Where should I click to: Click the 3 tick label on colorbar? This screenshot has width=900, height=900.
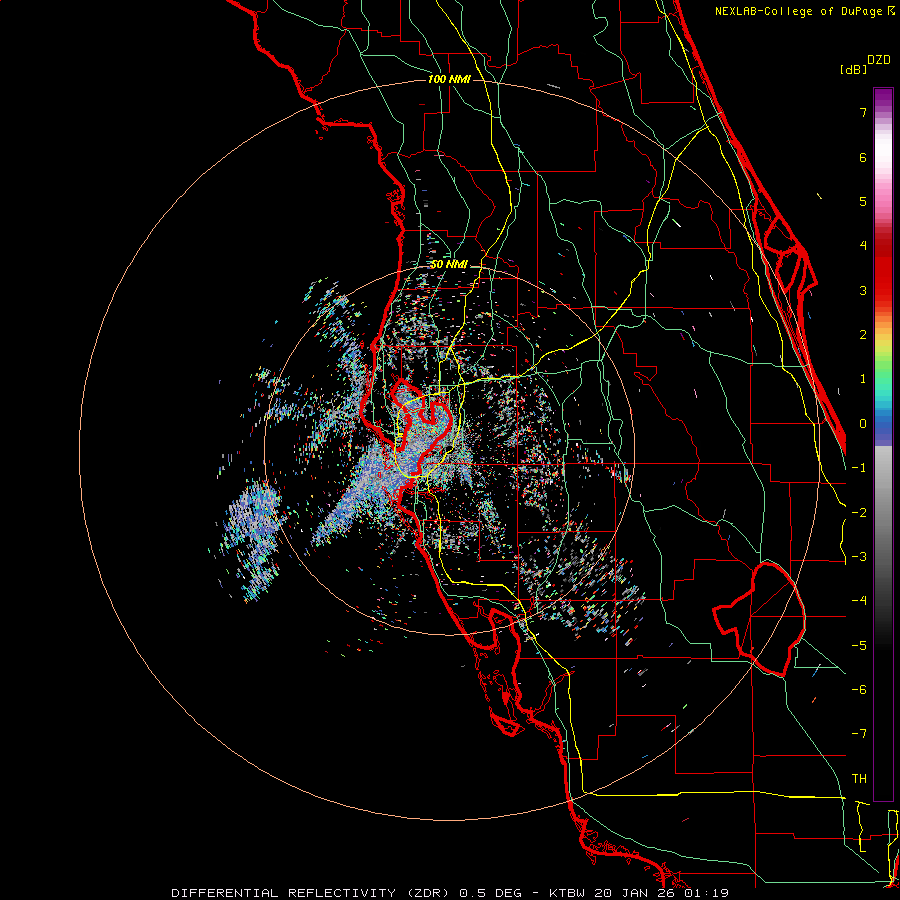pyautogui.click(x=863, y=290)
